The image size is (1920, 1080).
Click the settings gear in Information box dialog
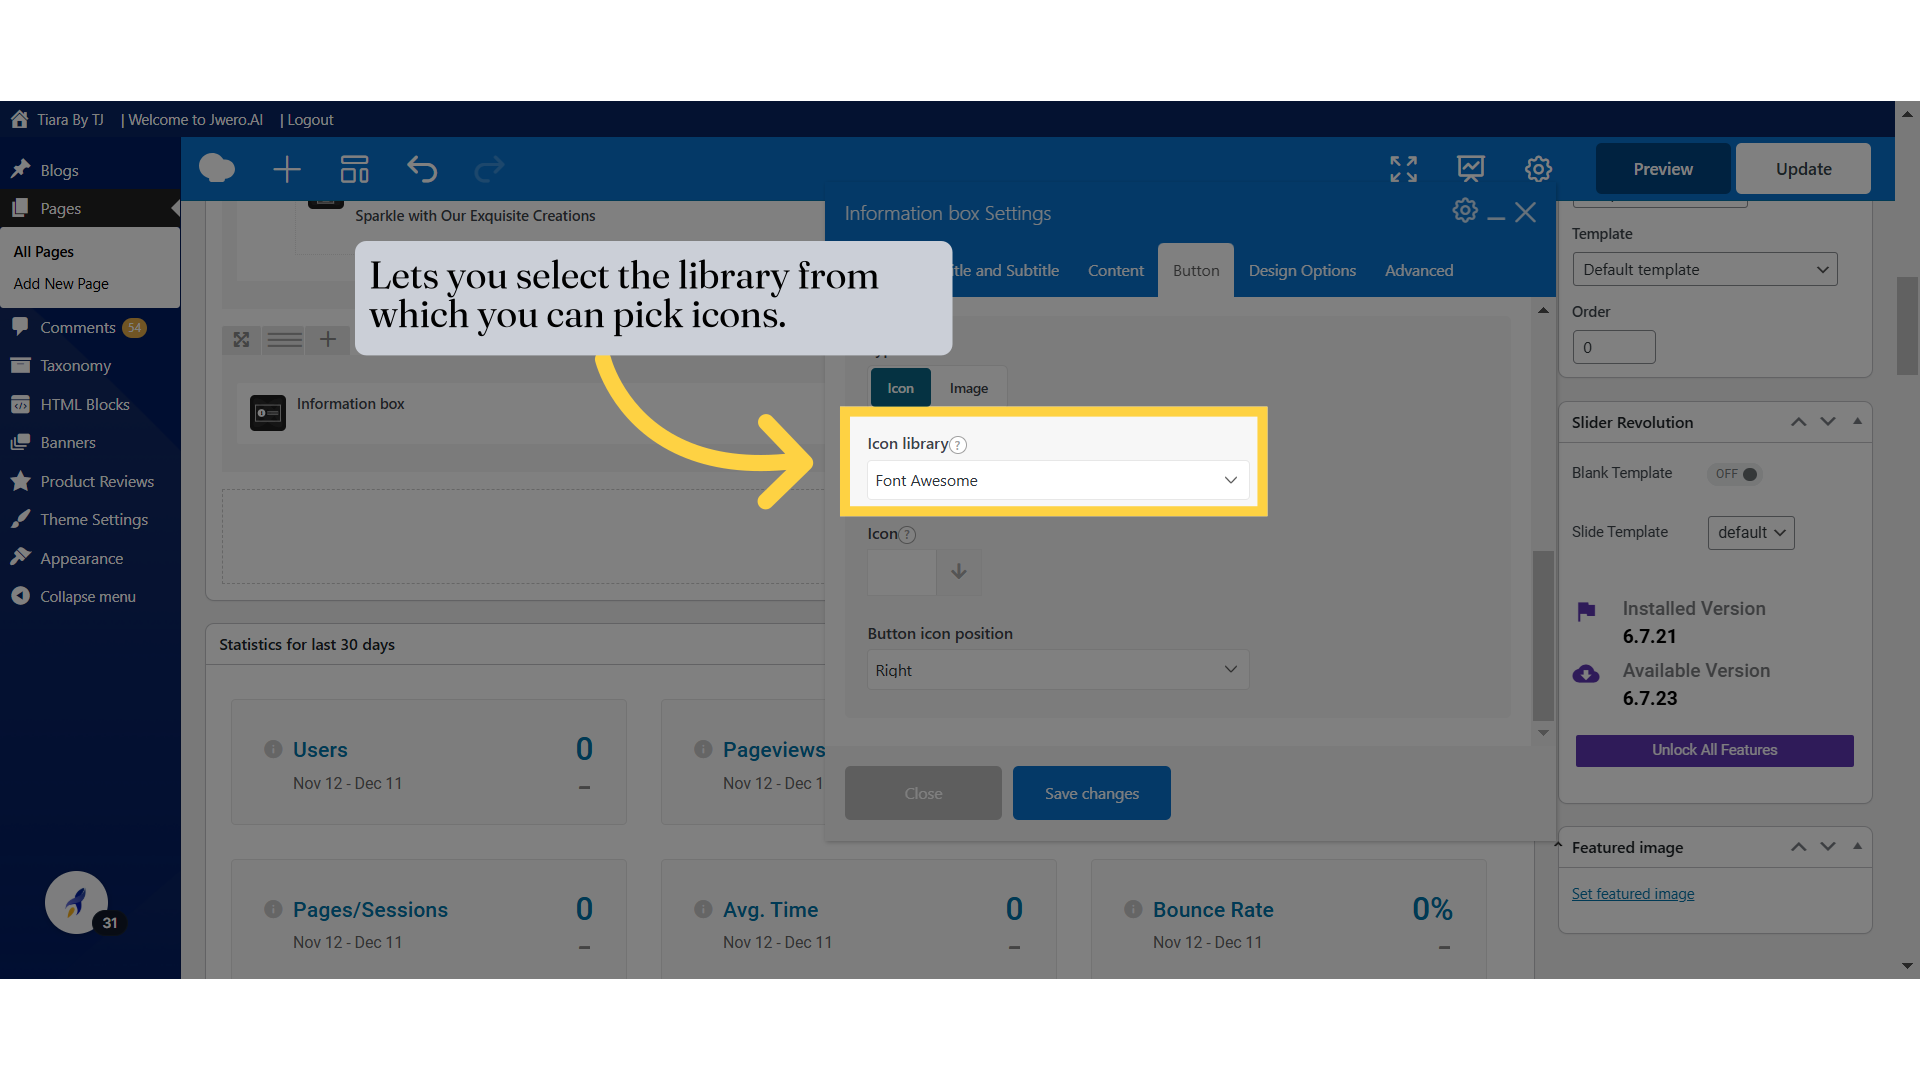pyautogui.click(x=1465, y=211)
